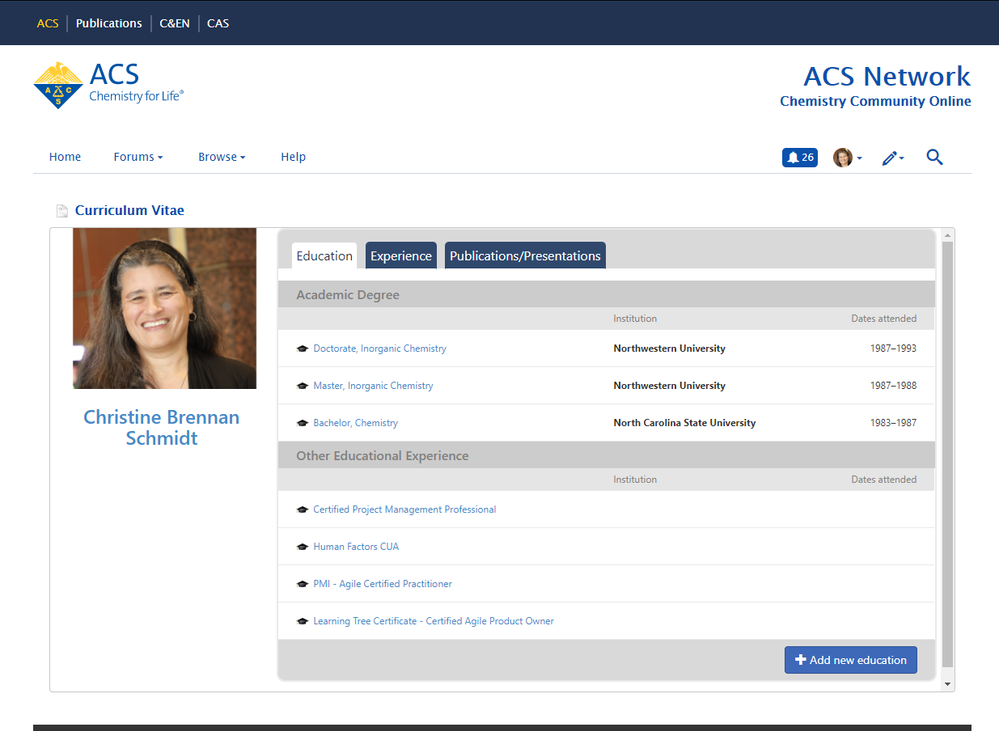
Task: Select the Education tab
Action: (324, 256)
